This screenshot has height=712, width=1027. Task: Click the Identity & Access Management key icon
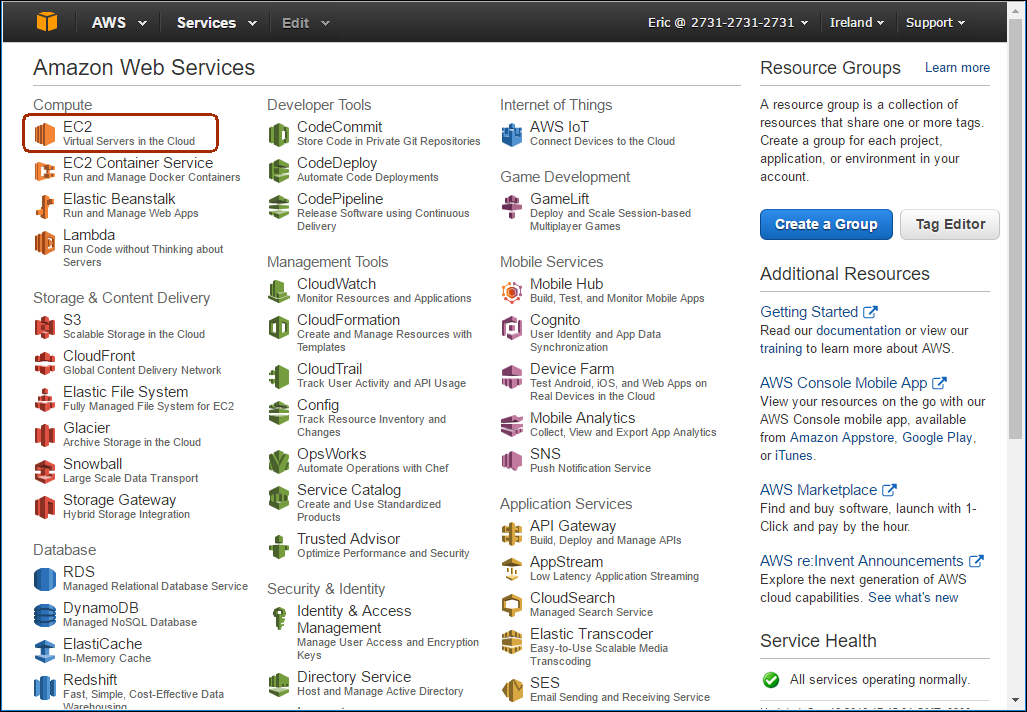(279, 618)
